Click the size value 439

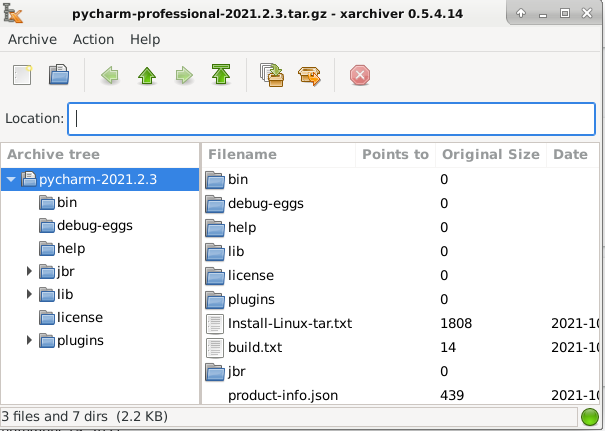tap(452, 395)
